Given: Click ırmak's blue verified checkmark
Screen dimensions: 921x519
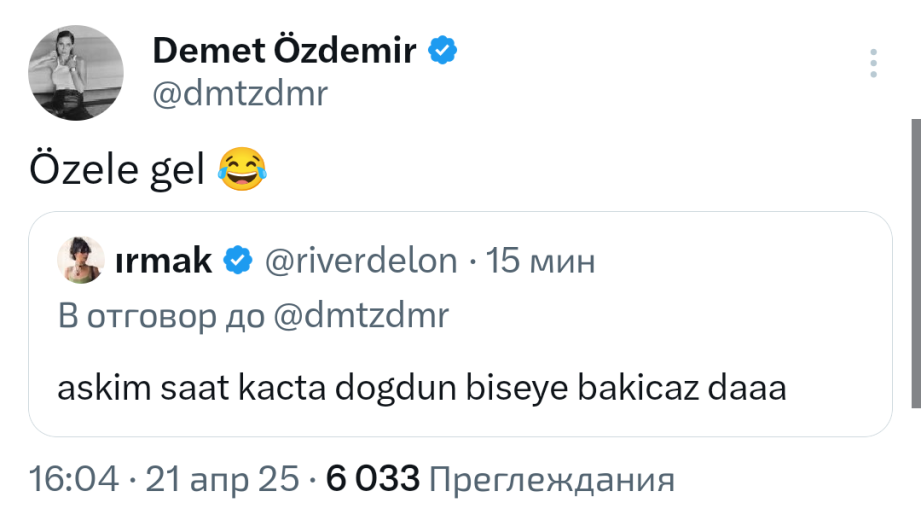Looking at the screenshot, I should (237, 261).
